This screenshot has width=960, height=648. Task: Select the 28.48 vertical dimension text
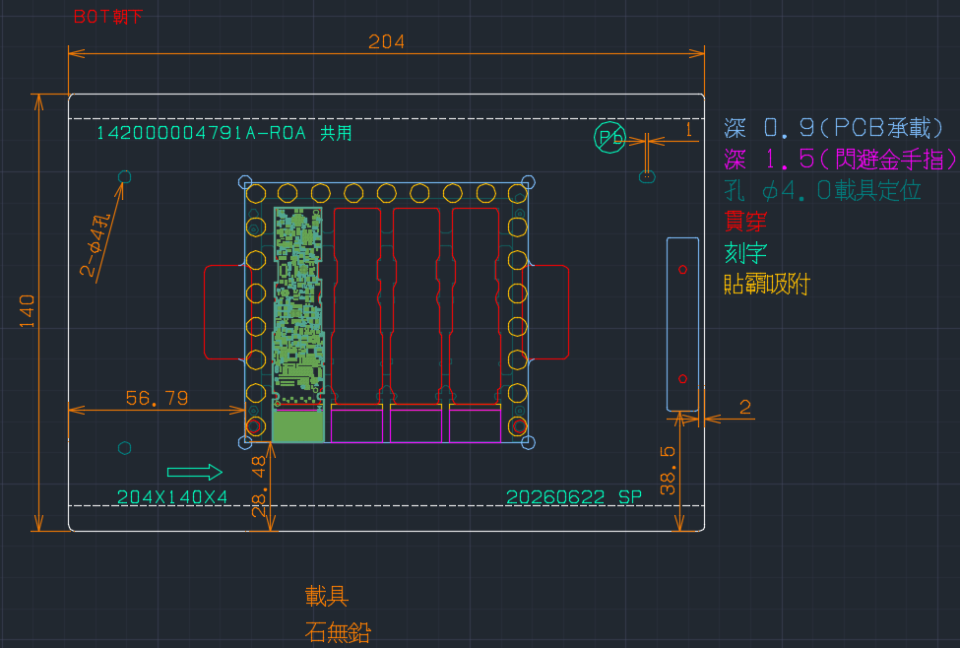(259, 486)
